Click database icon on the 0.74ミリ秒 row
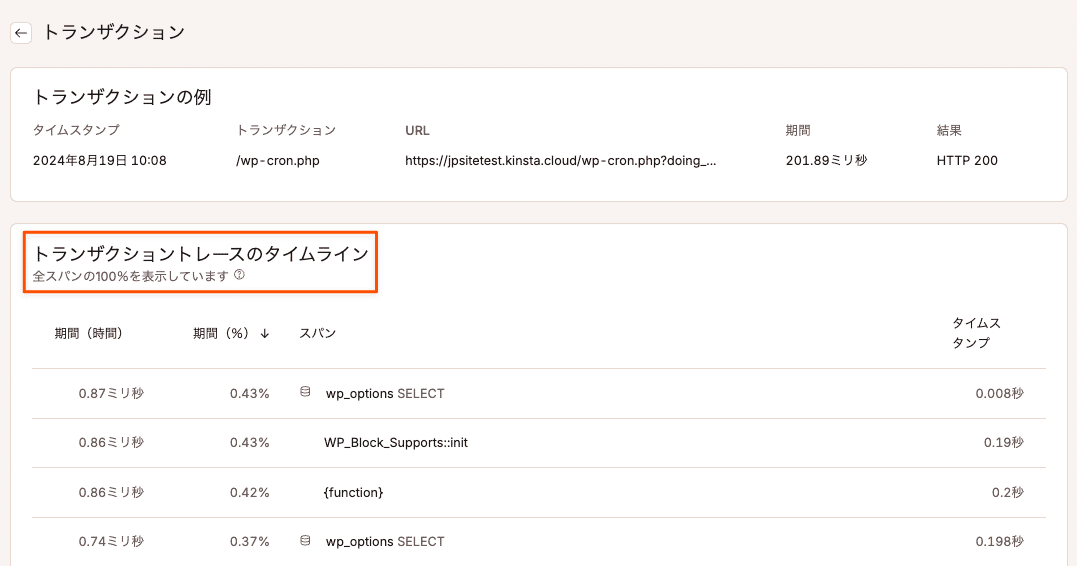 [x=306, y=541]
